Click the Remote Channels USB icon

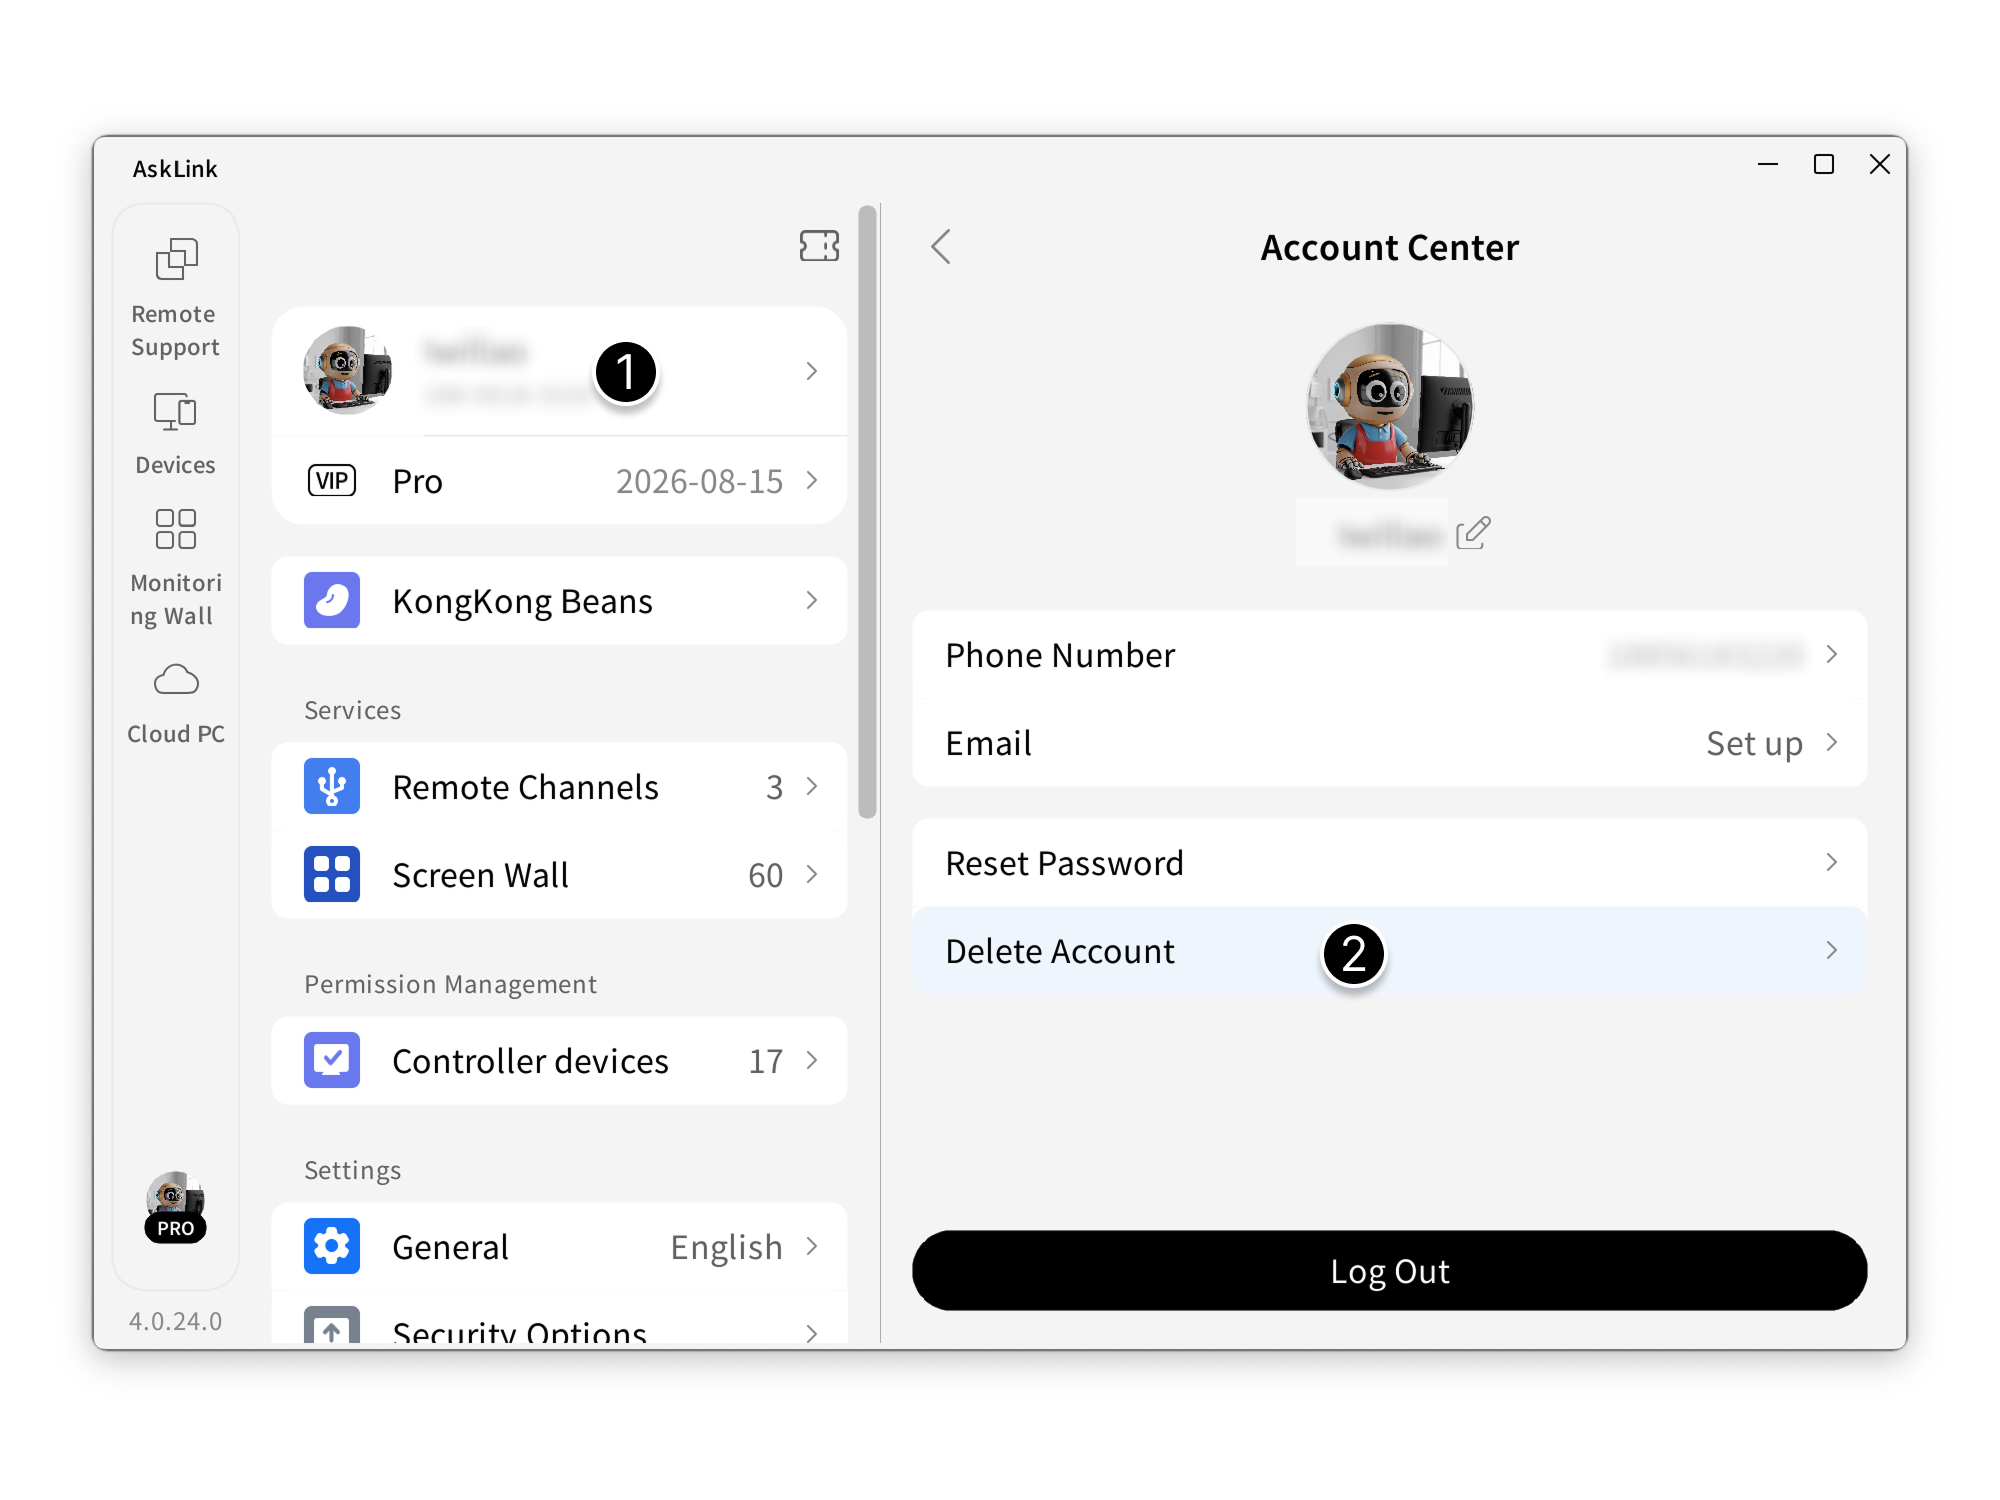(x=330, y=786)
